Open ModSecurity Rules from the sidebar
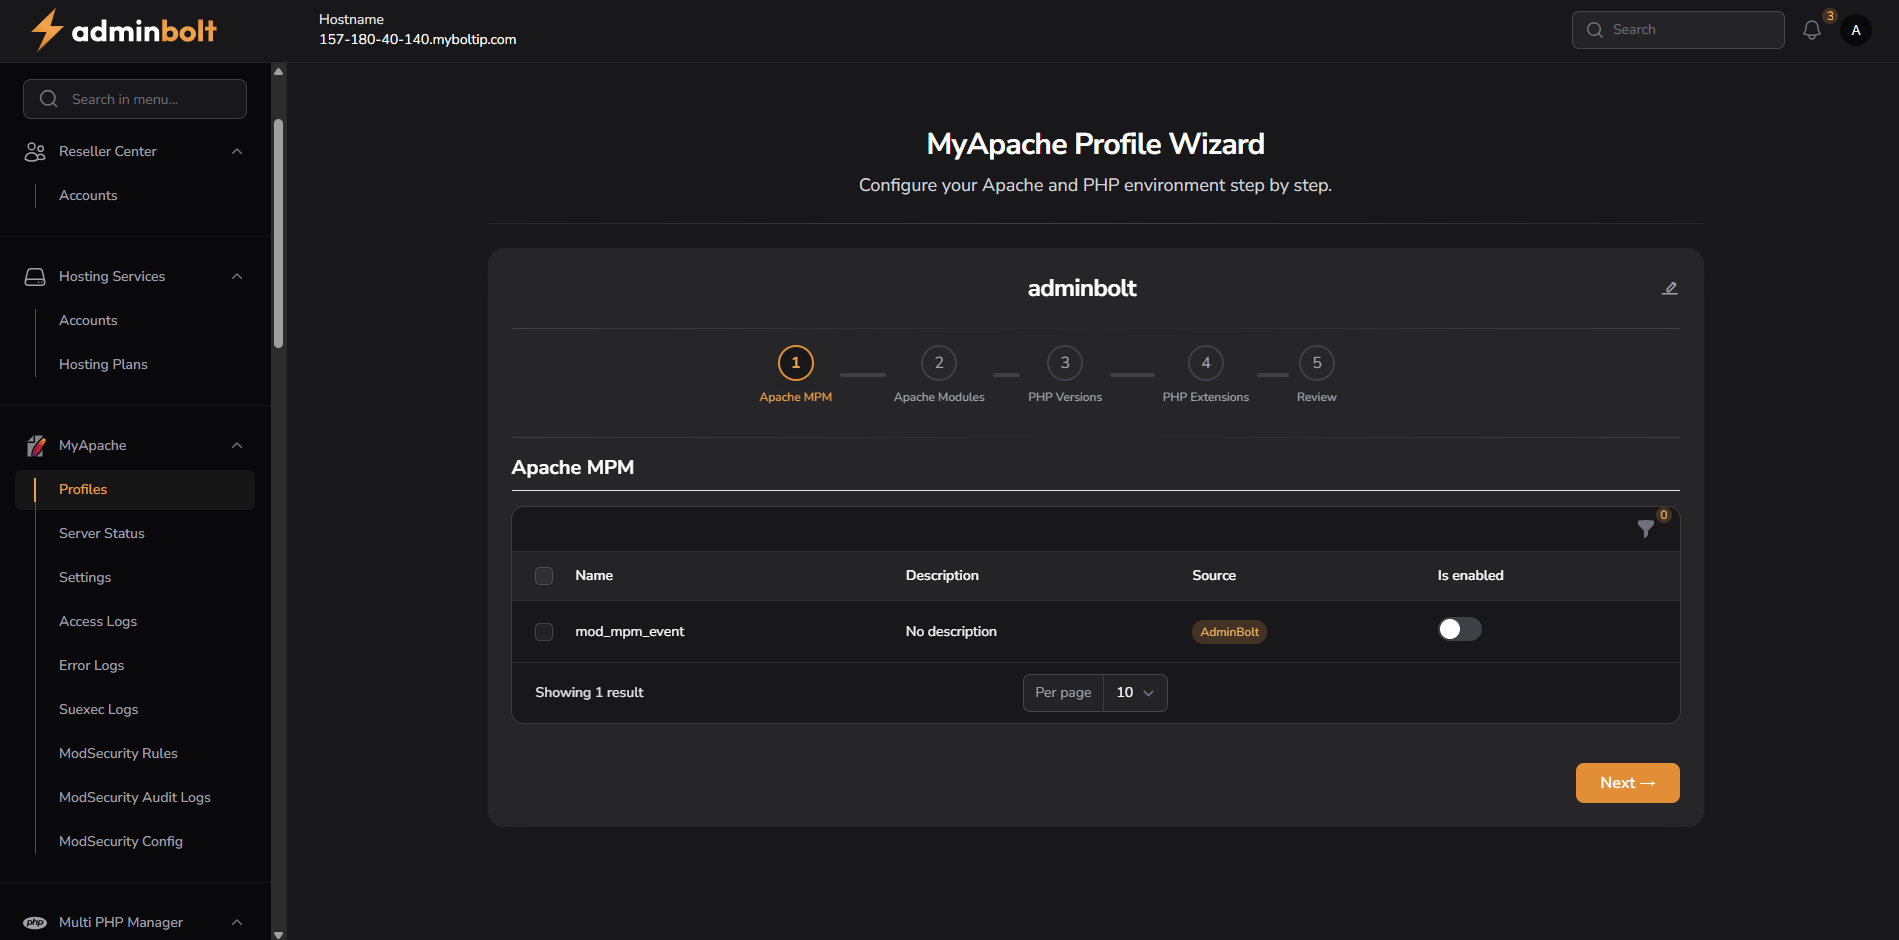 pos(118,753)
